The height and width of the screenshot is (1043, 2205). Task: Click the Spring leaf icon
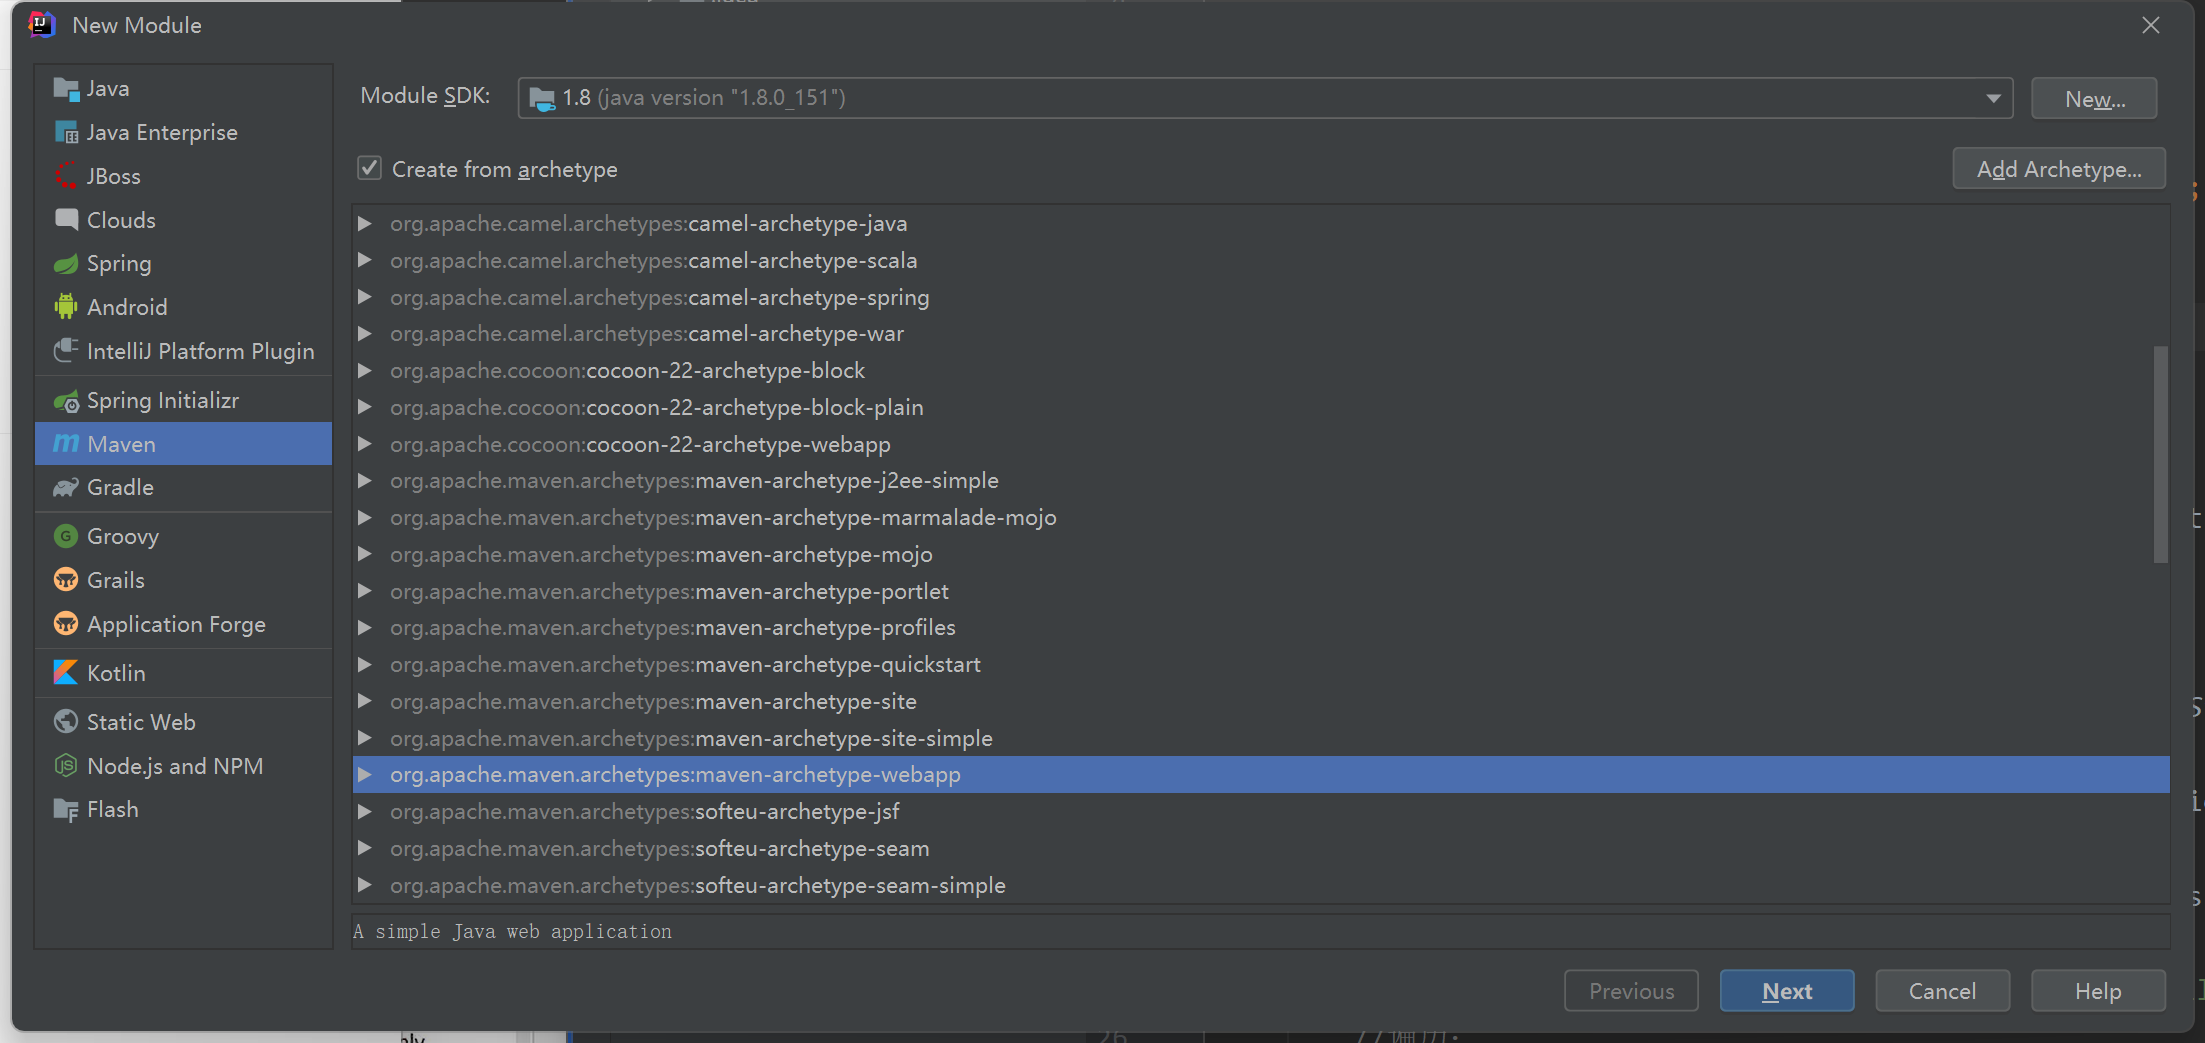pyautogui.click(x=66, y=264)
